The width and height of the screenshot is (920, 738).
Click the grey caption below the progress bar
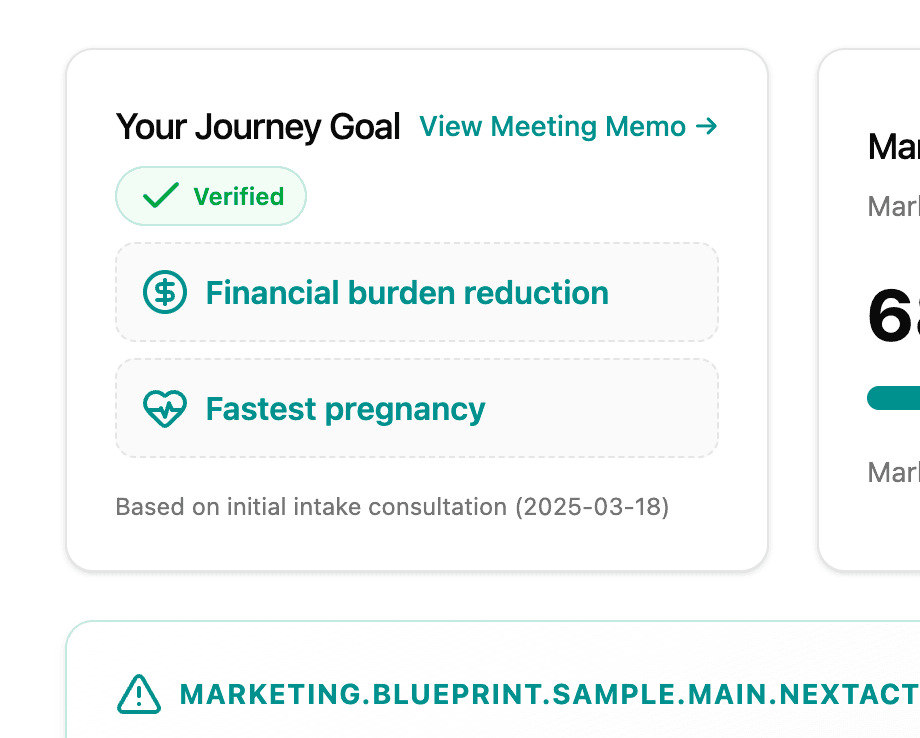pyautogui.click(x=893, y=472)
